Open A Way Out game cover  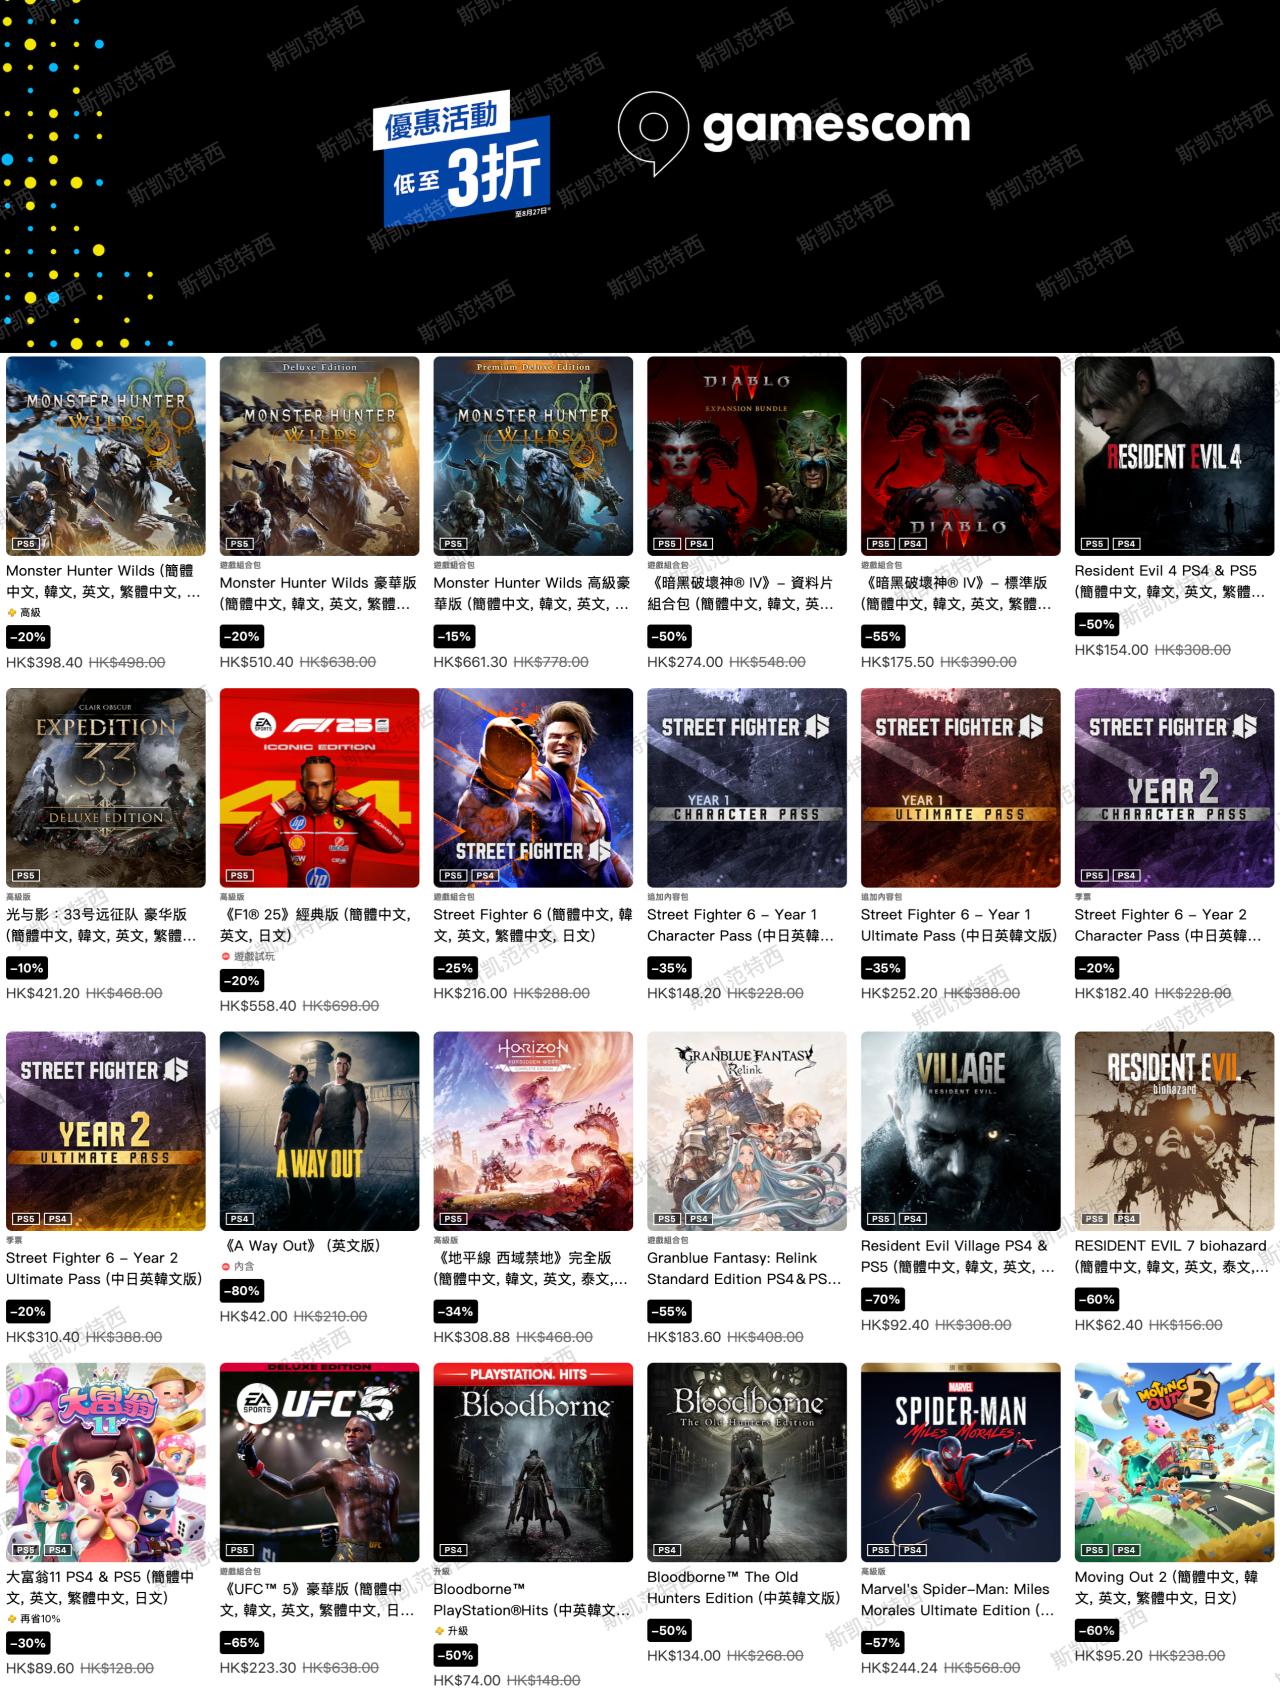320,1130
